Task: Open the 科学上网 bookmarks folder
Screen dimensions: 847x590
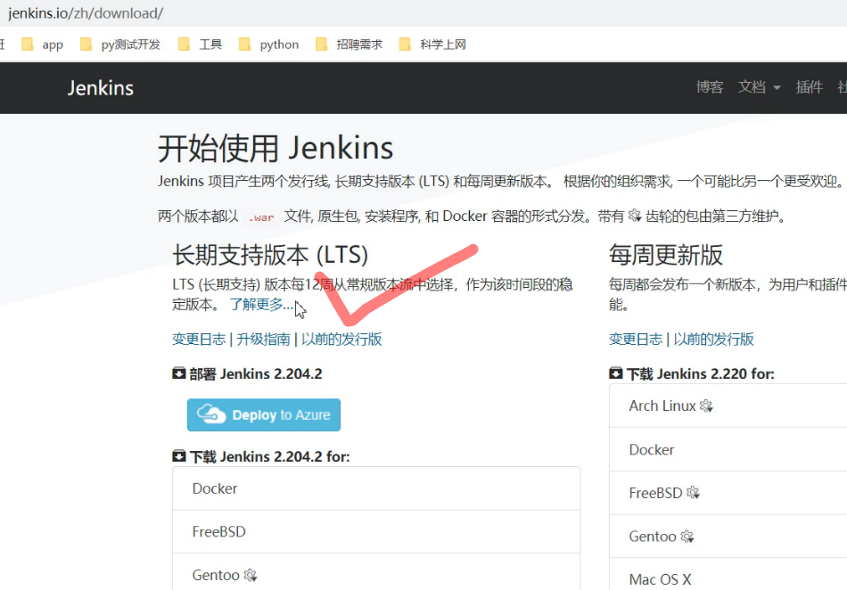Action: (x=432, y=44)
